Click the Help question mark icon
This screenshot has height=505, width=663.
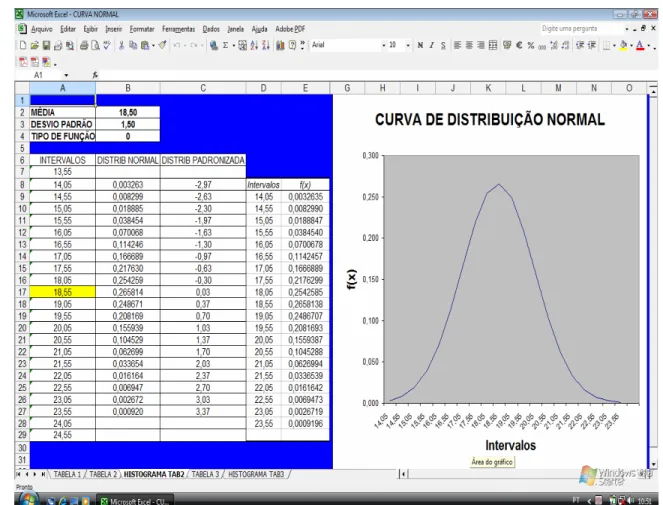coord(292,45)
